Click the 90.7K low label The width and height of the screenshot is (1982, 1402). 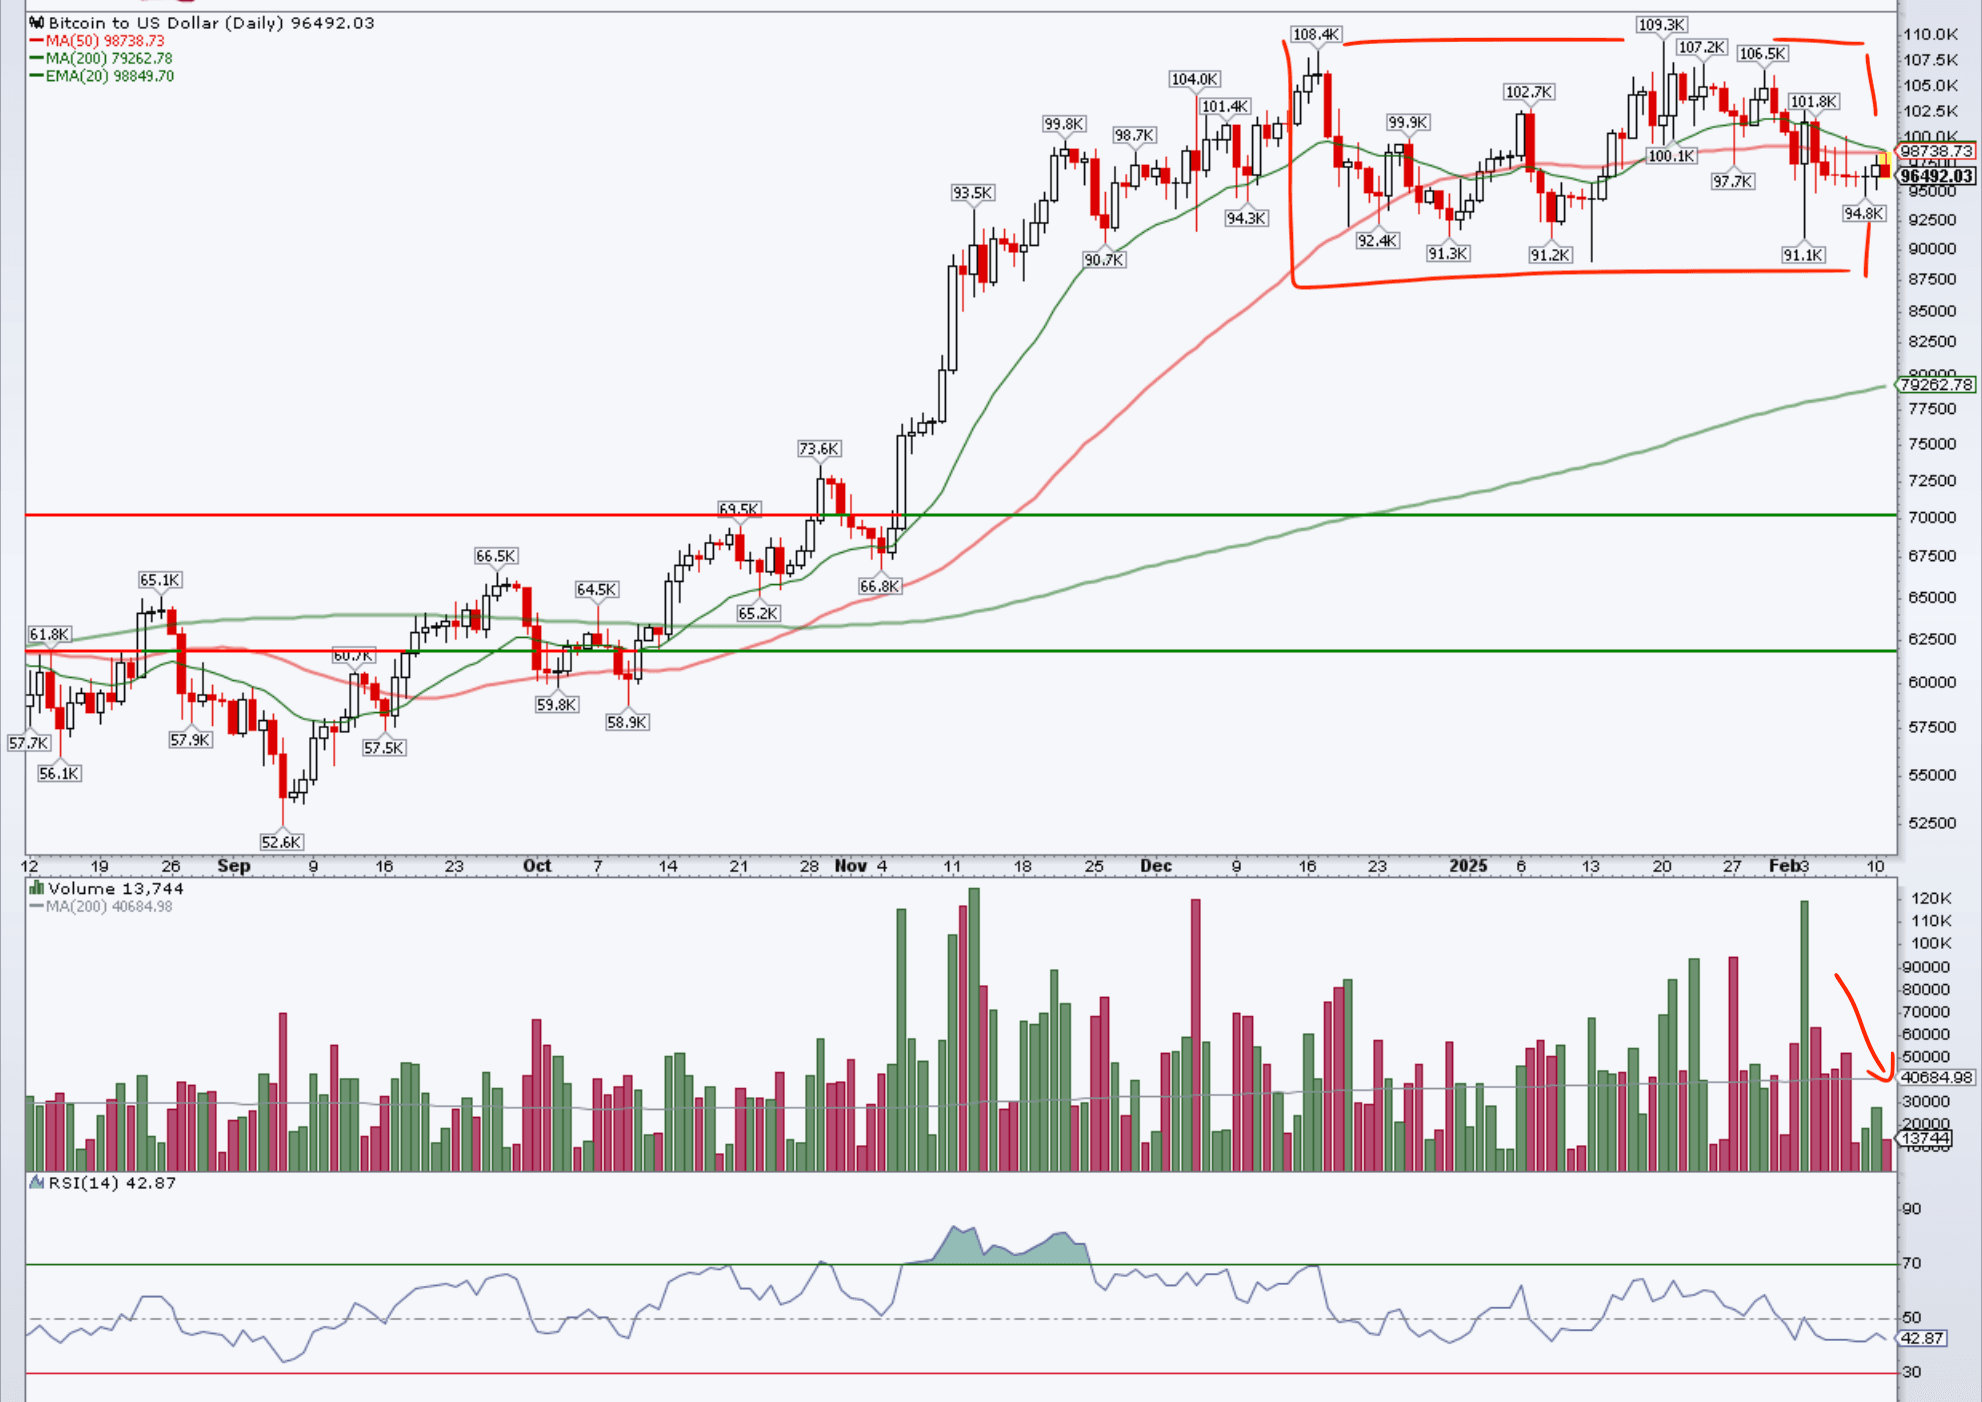click(1104, 259)
